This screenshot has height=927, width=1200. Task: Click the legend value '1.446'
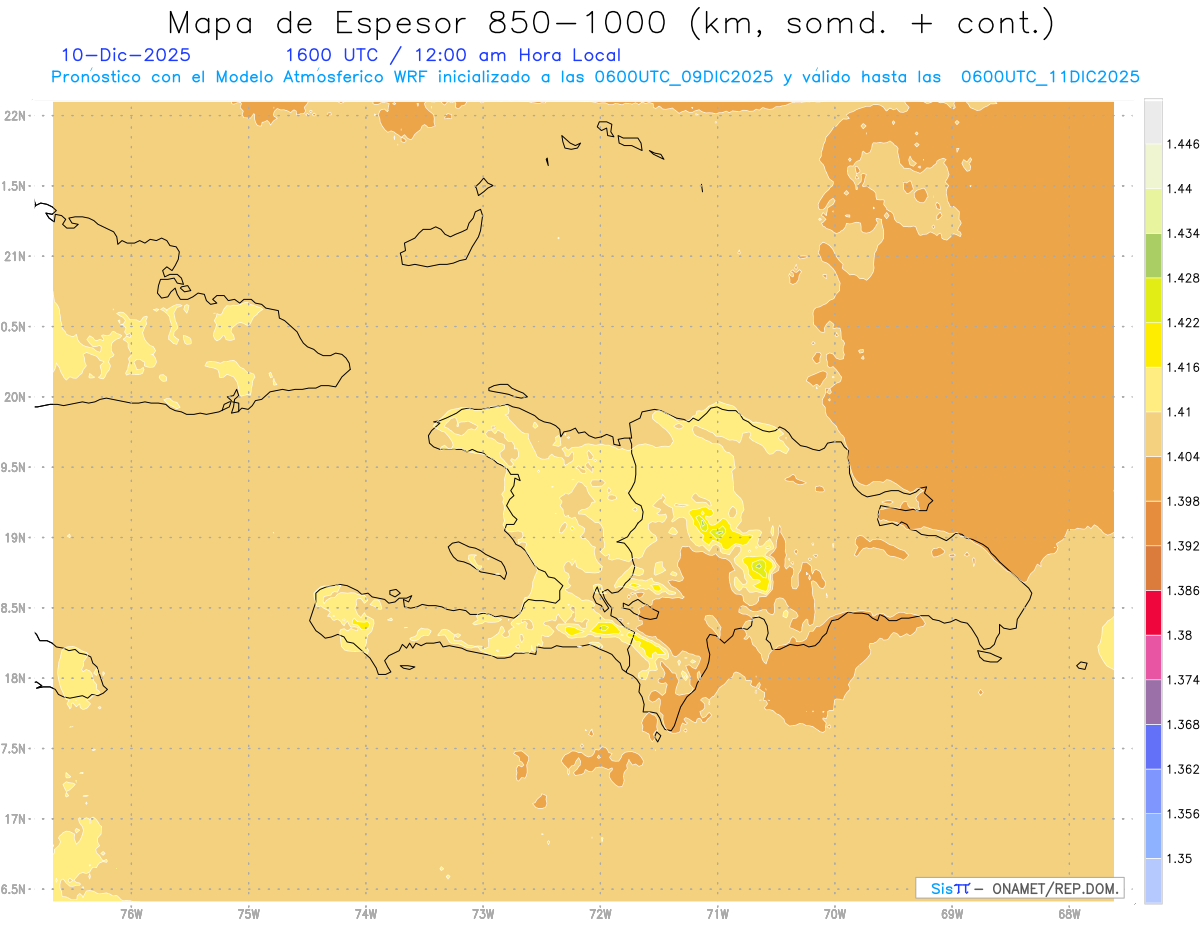coord(1183,144)
